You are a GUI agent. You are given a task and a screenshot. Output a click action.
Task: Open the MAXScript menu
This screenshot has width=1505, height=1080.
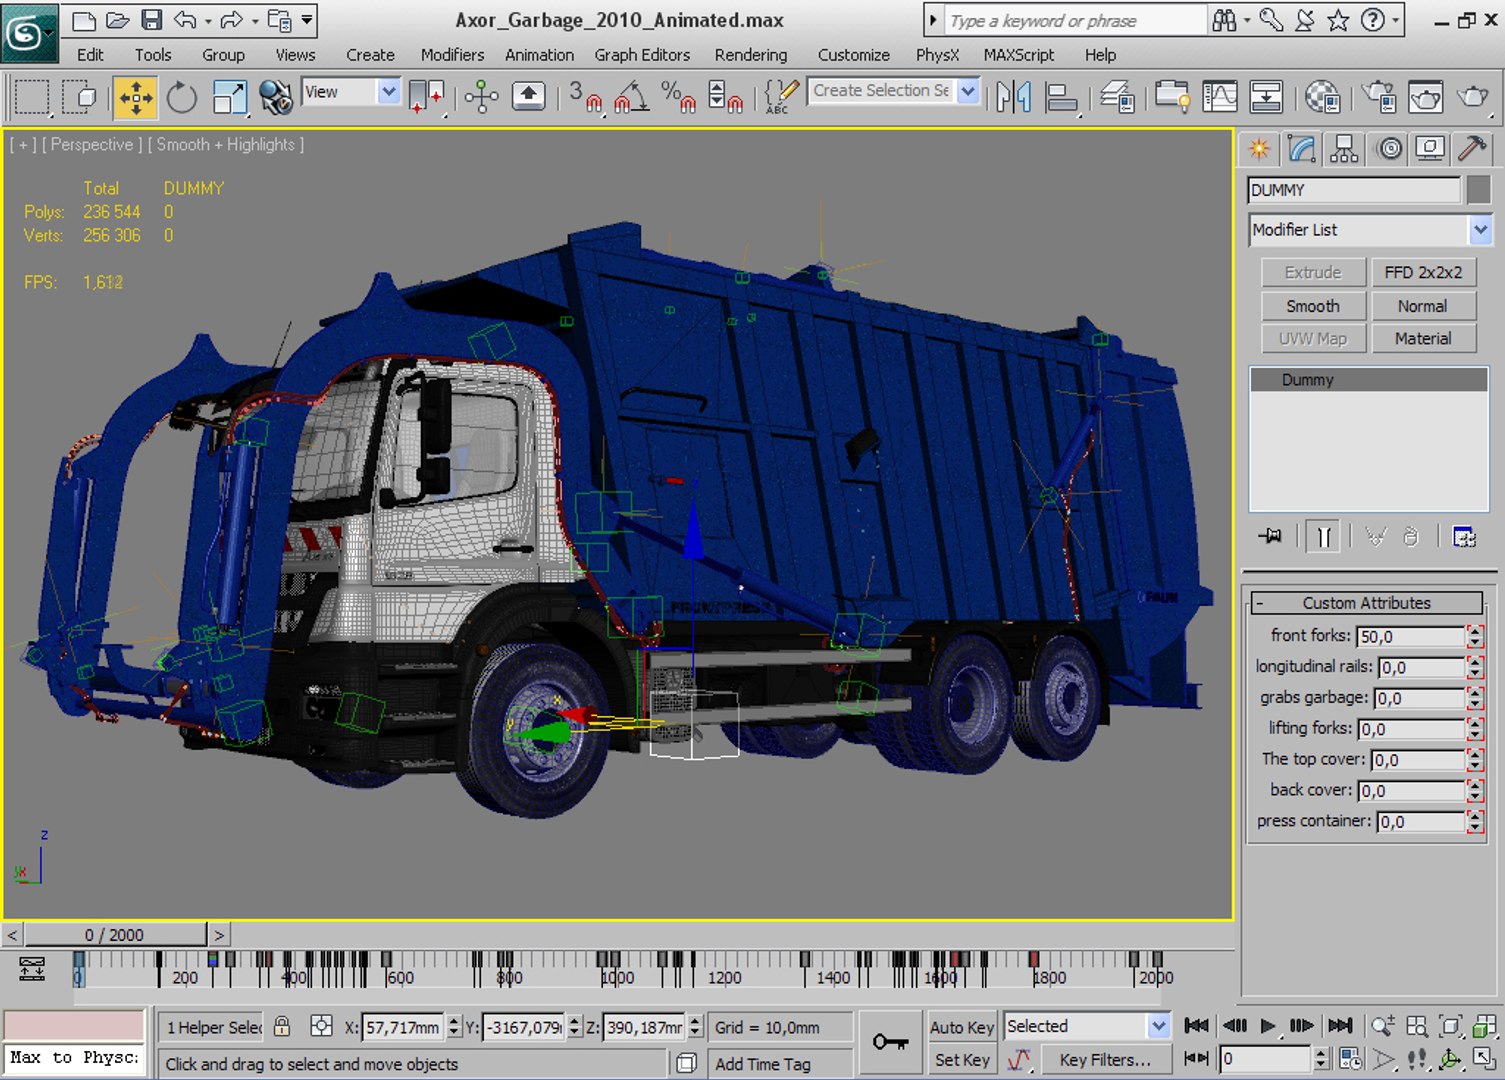coord(1019,55)
